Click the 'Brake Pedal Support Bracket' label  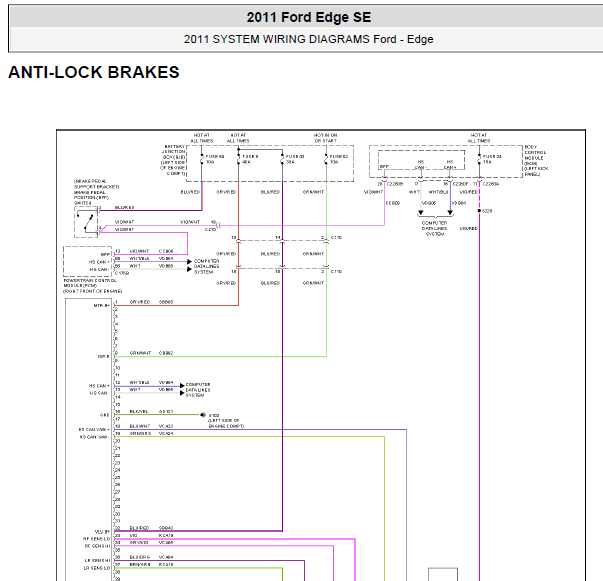[97, 184]
